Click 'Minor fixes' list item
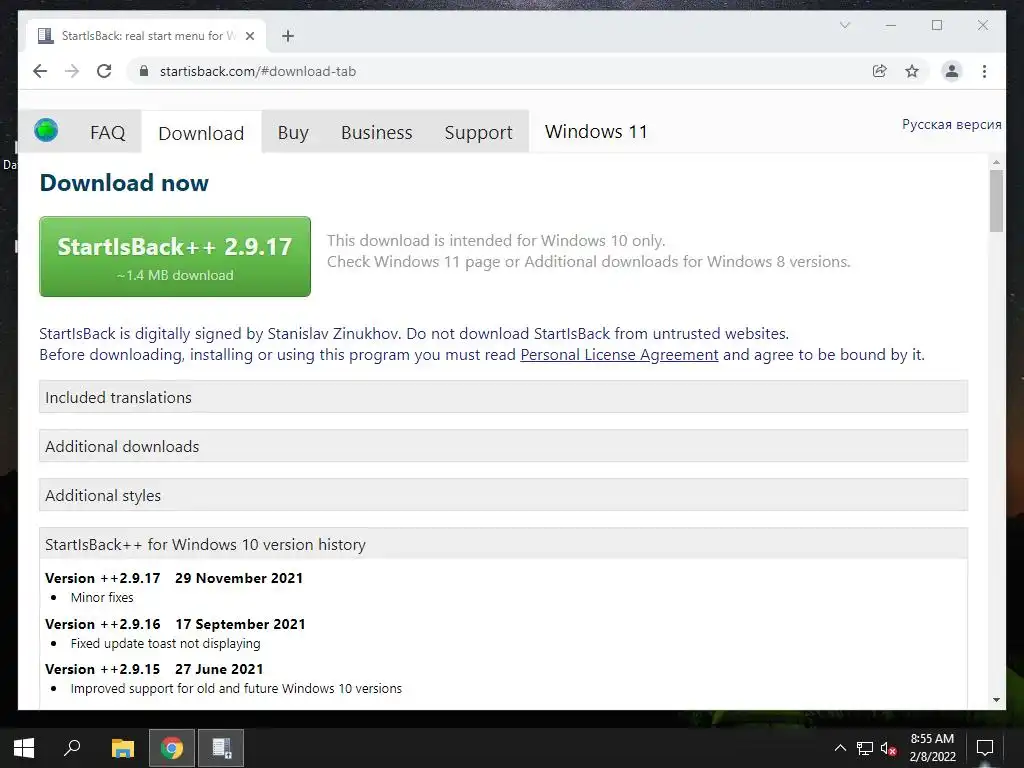Screen dimensions: 1024x768 pos(102,598)
